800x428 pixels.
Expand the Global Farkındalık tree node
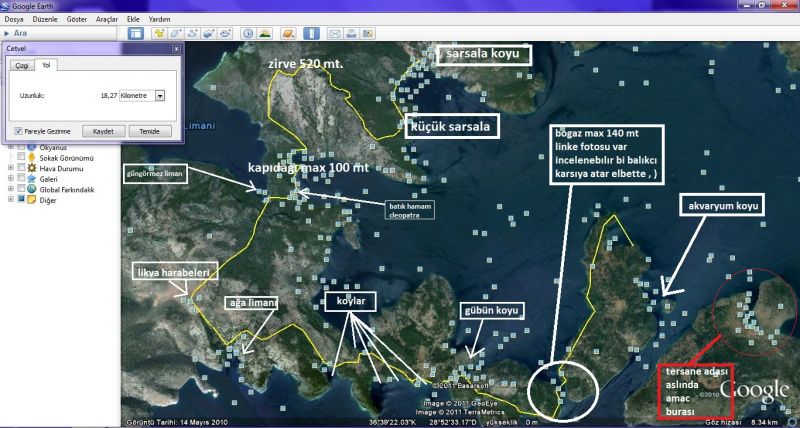[11, 189]
